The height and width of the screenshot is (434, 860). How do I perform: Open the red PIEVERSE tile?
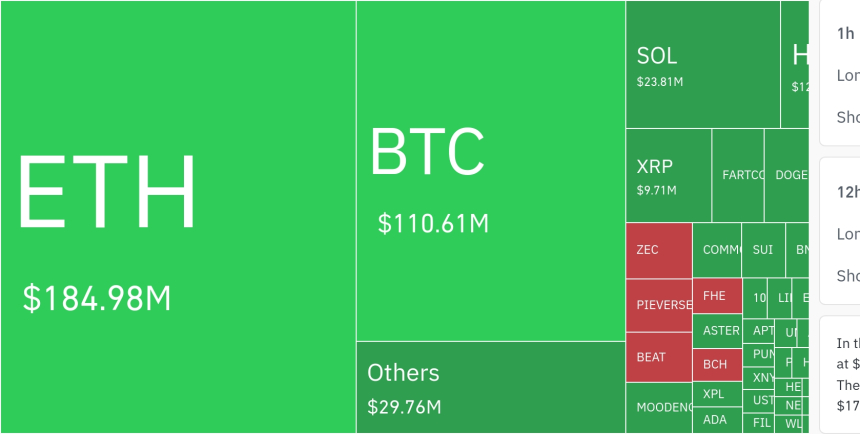tap(658, 305)
